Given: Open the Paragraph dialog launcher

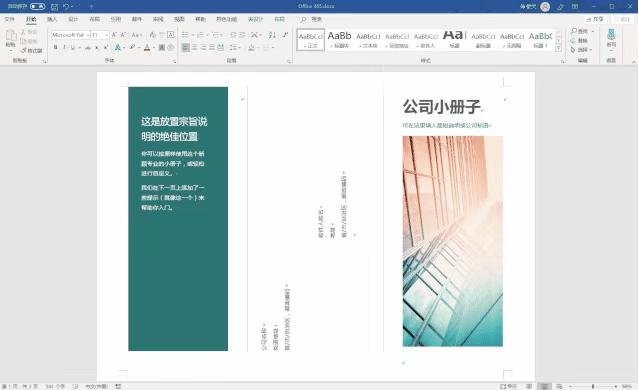Looking at the screenshot, I should [289, 62].
